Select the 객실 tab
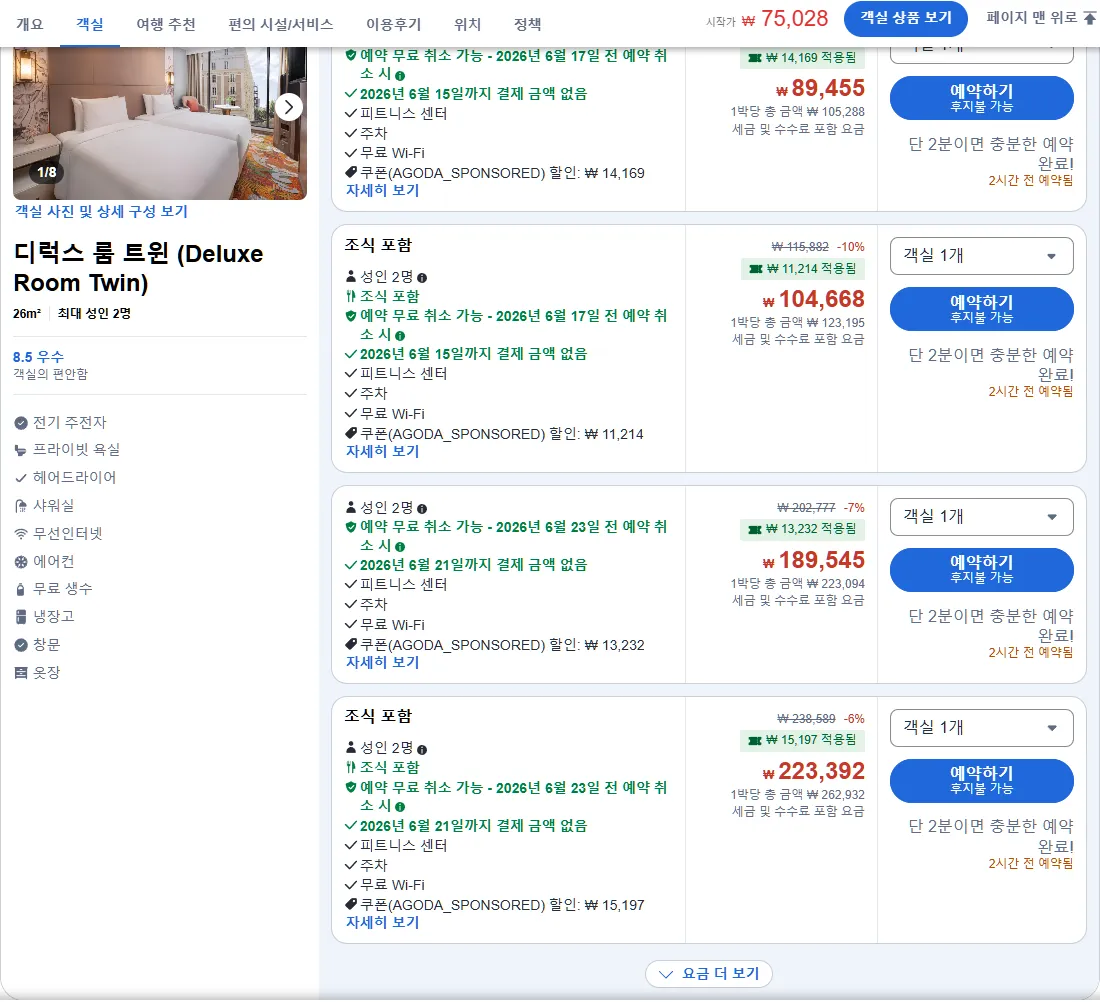The image size is (1100, 1002). tap(90, 24)
